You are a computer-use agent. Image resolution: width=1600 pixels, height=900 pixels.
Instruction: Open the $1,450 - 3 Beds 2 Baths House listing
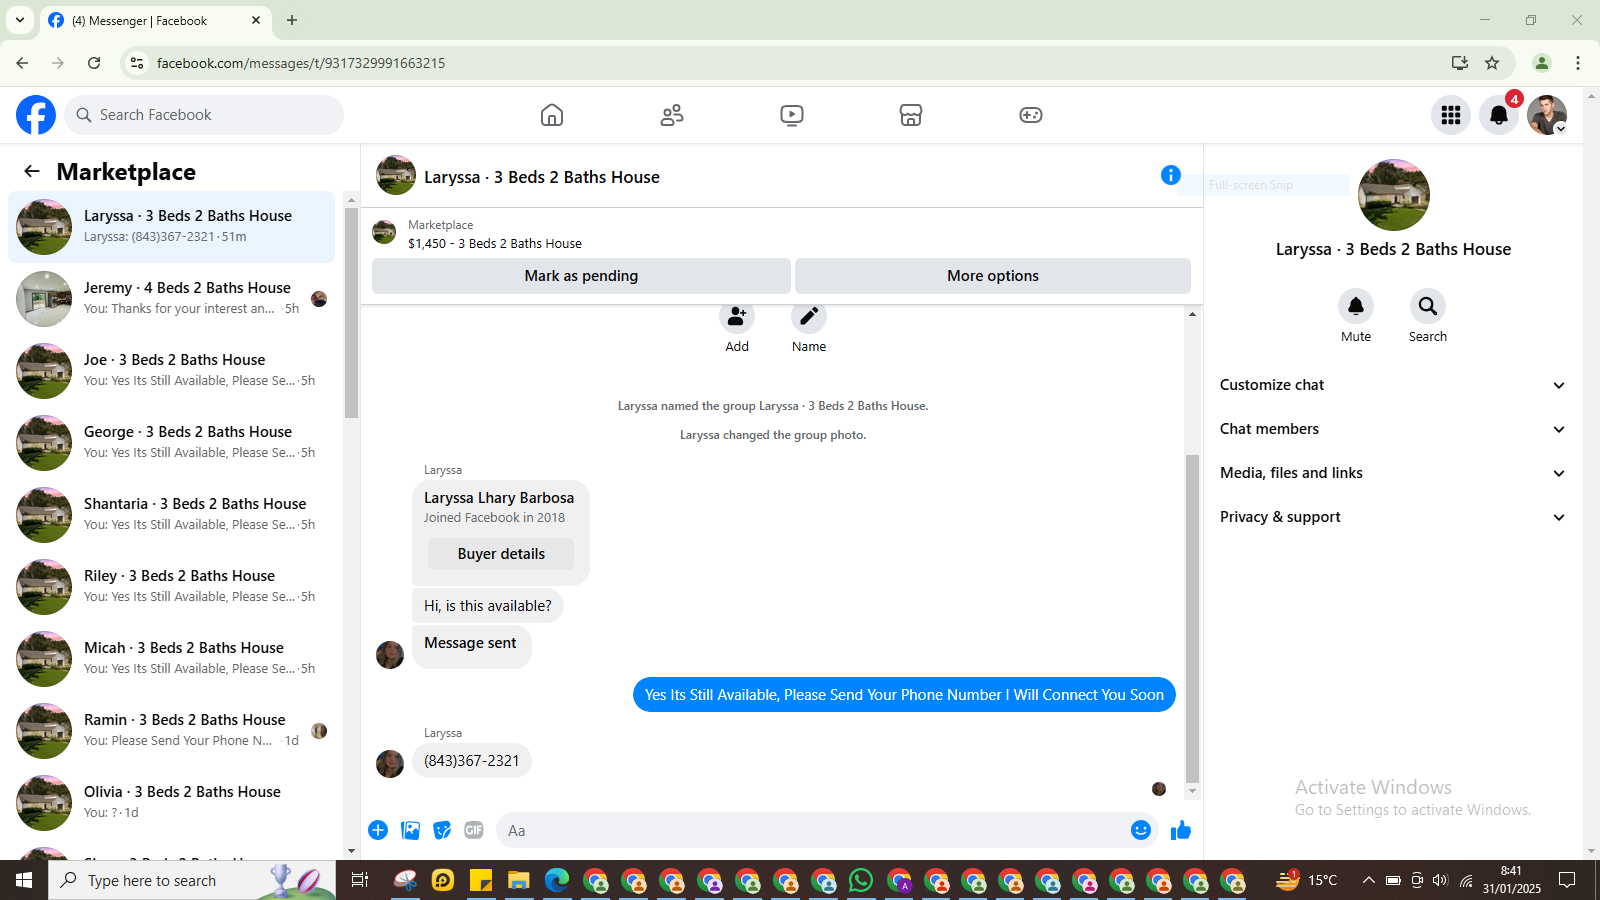click(494, 243)
